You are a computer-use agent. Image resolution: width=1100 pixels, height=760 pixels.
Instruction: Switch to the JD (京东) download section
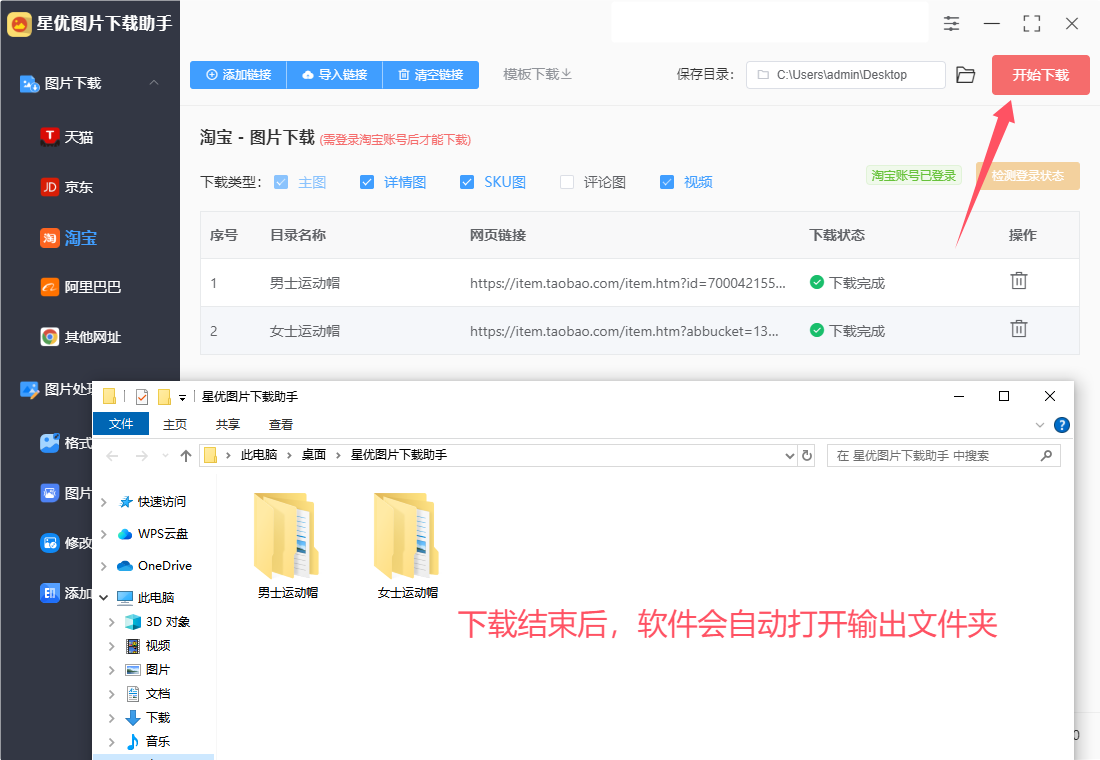pos(67,187)
